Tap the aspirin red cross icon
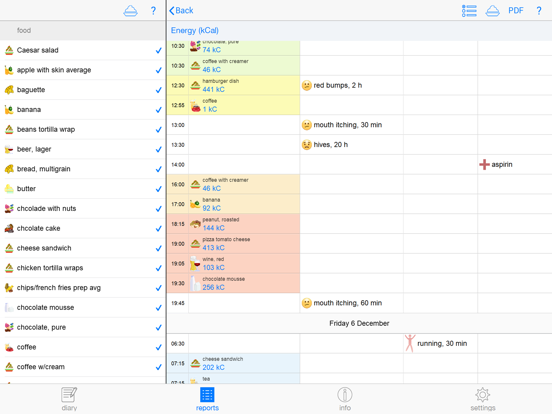552x414 pixels. (484, 164)
